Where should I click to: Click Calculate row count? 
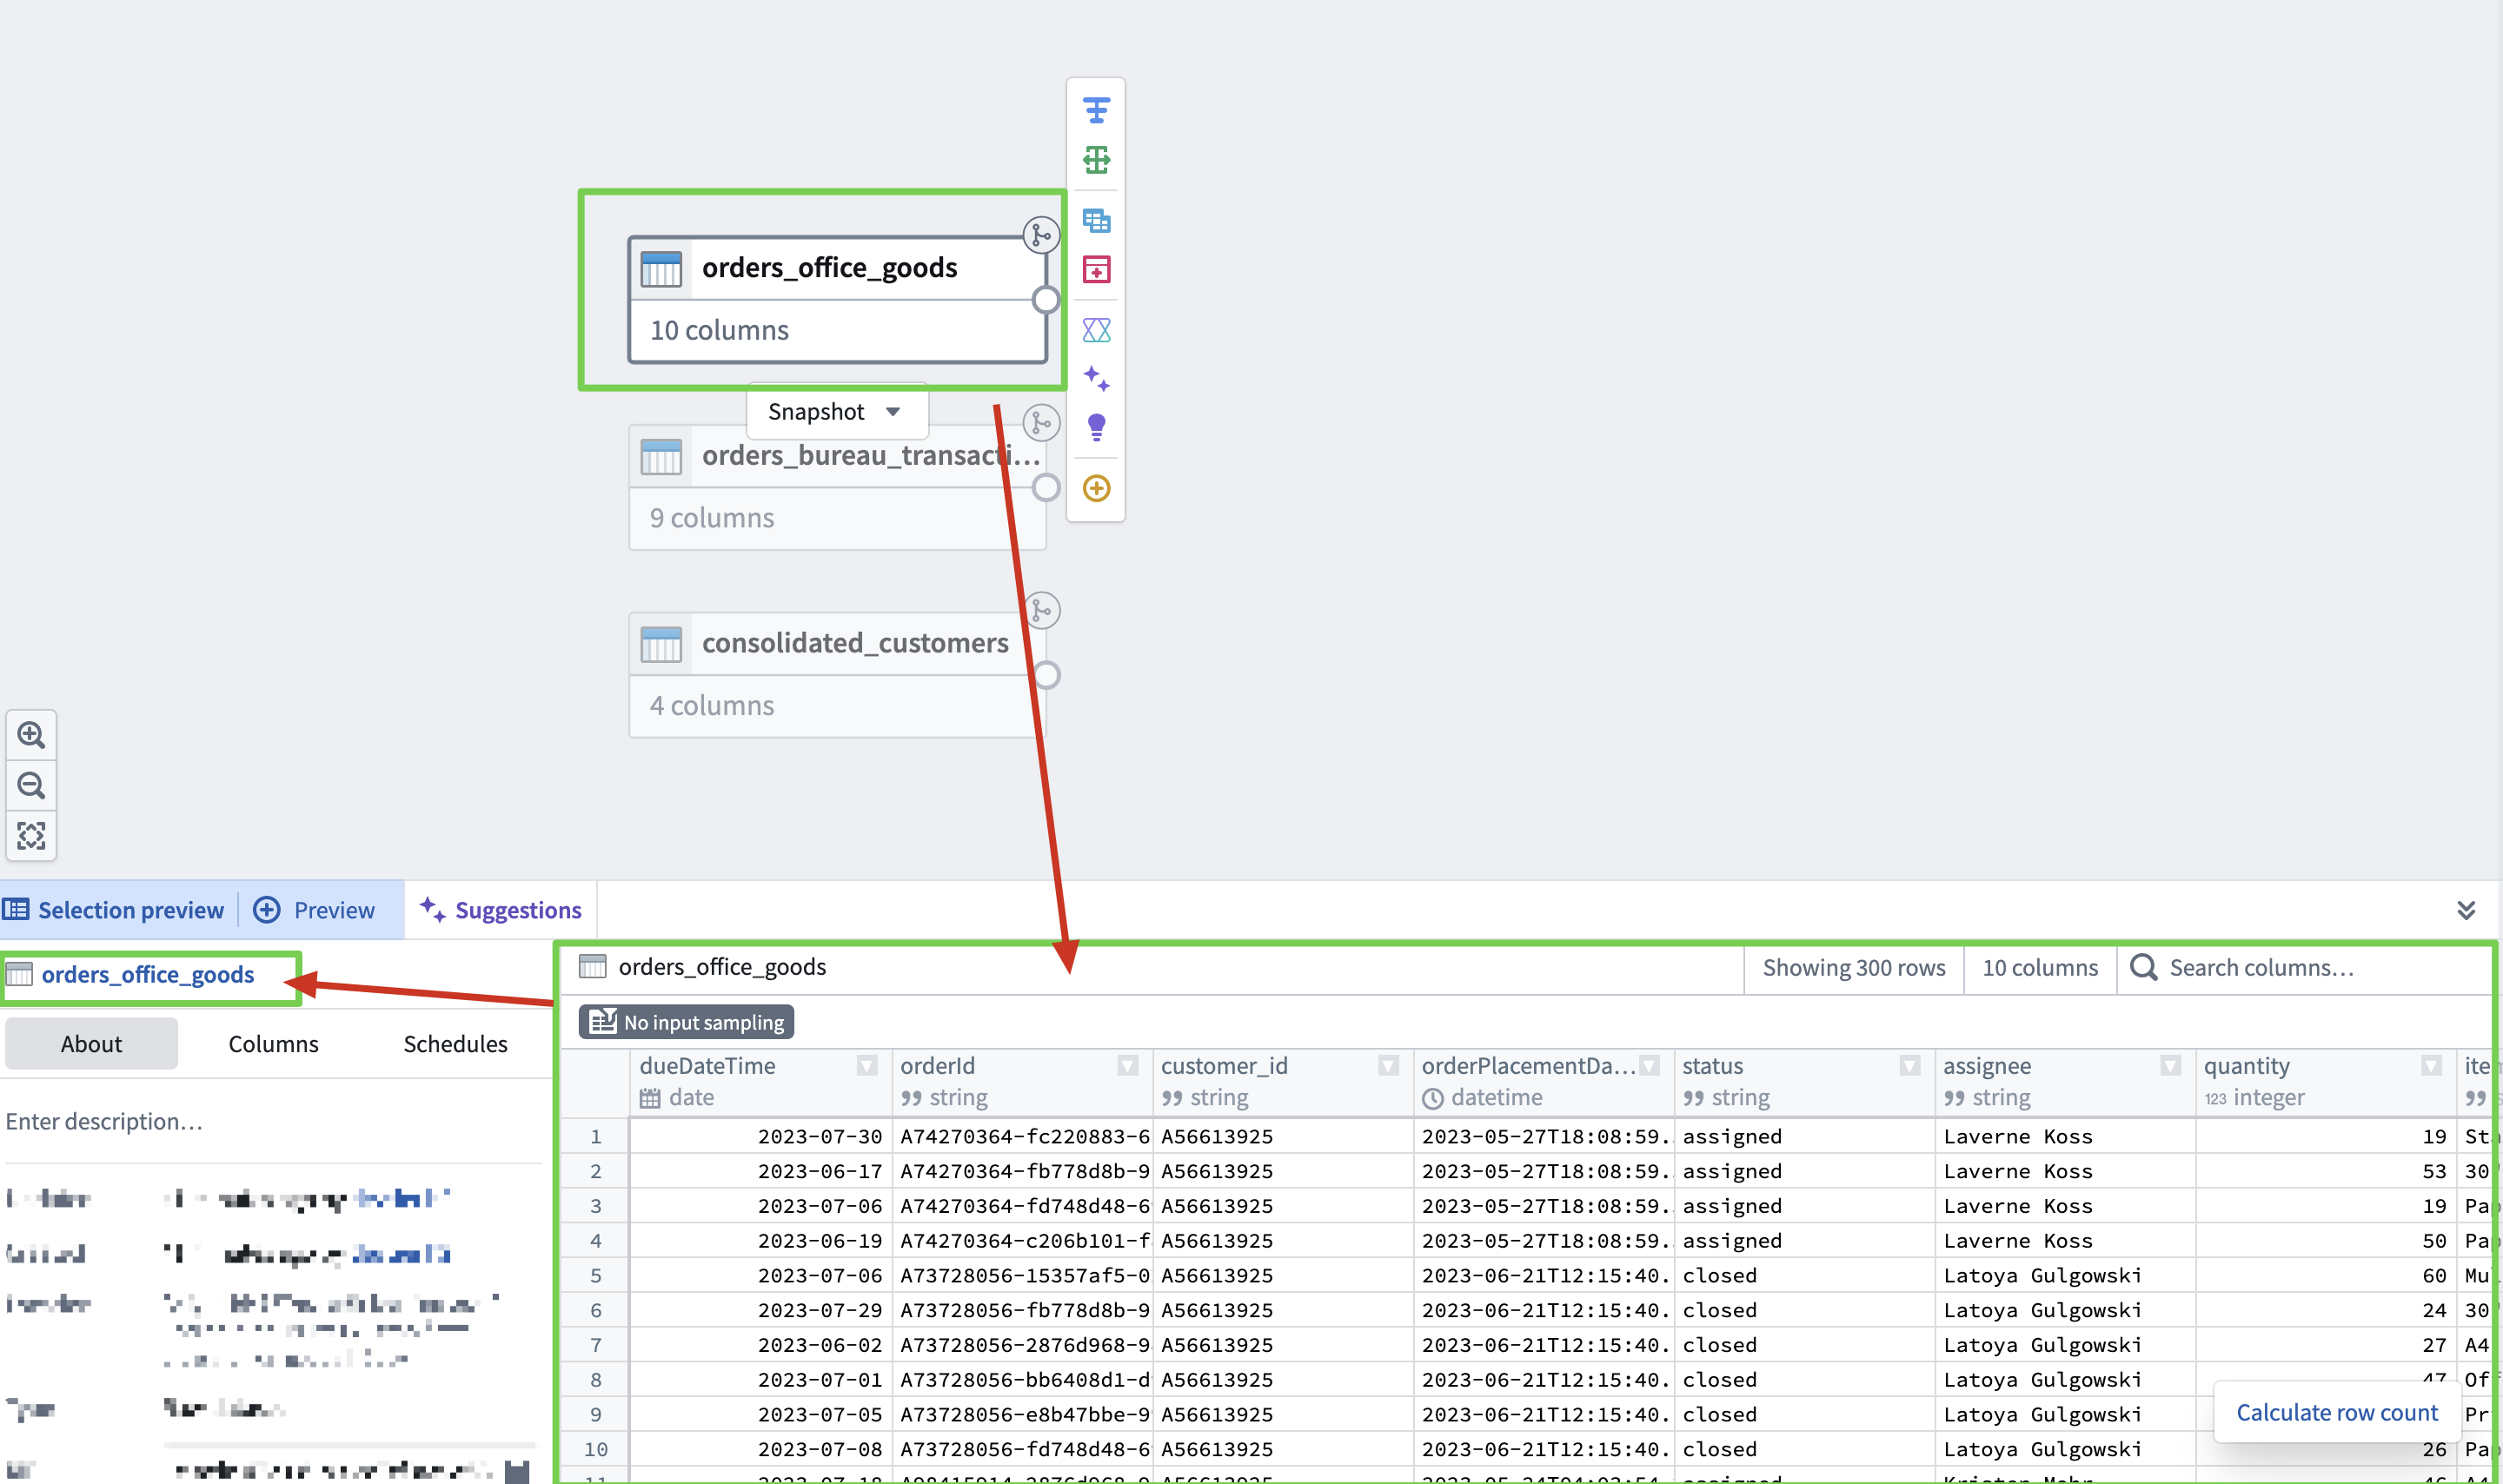pos(2336,1412)
